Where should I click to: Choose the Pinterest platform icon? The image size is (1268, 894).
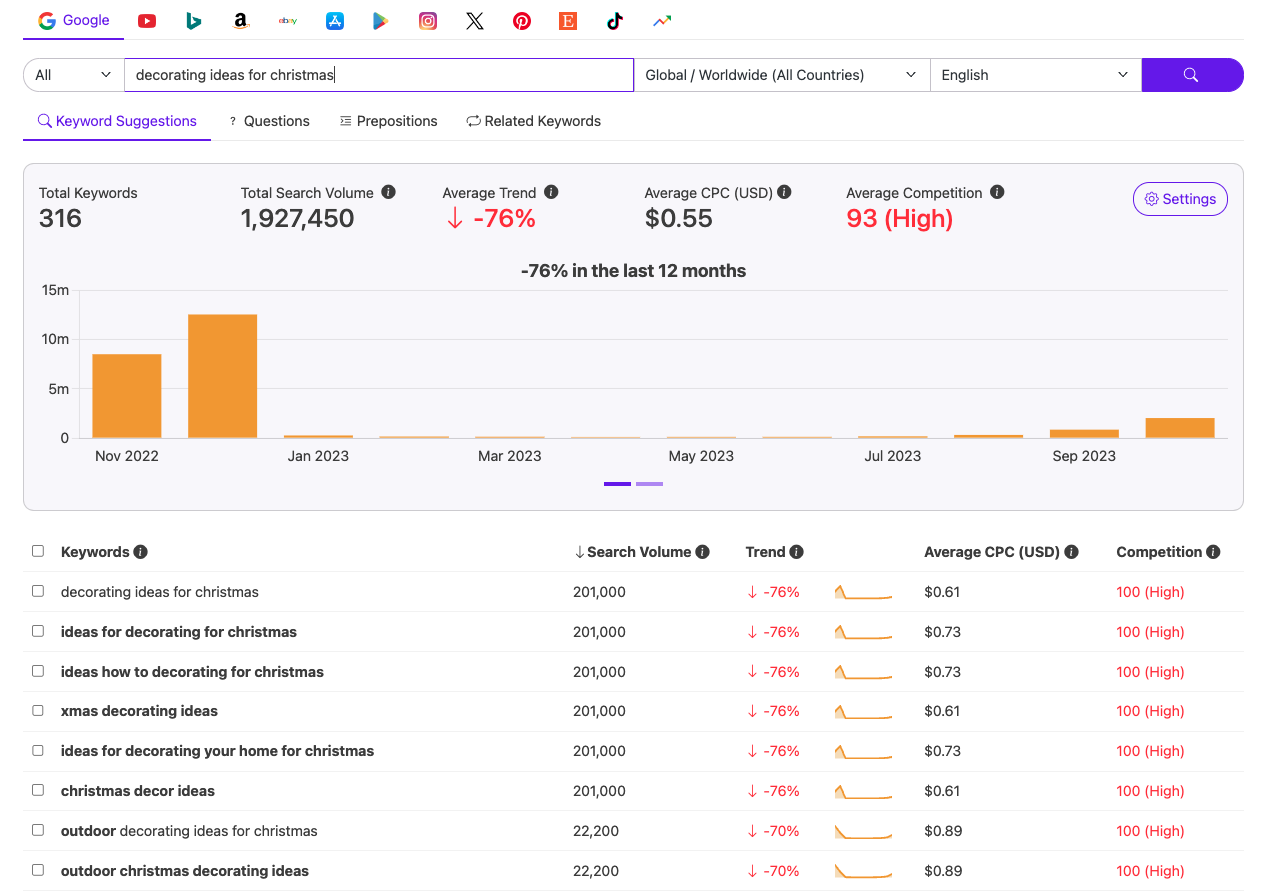point(522,21)
